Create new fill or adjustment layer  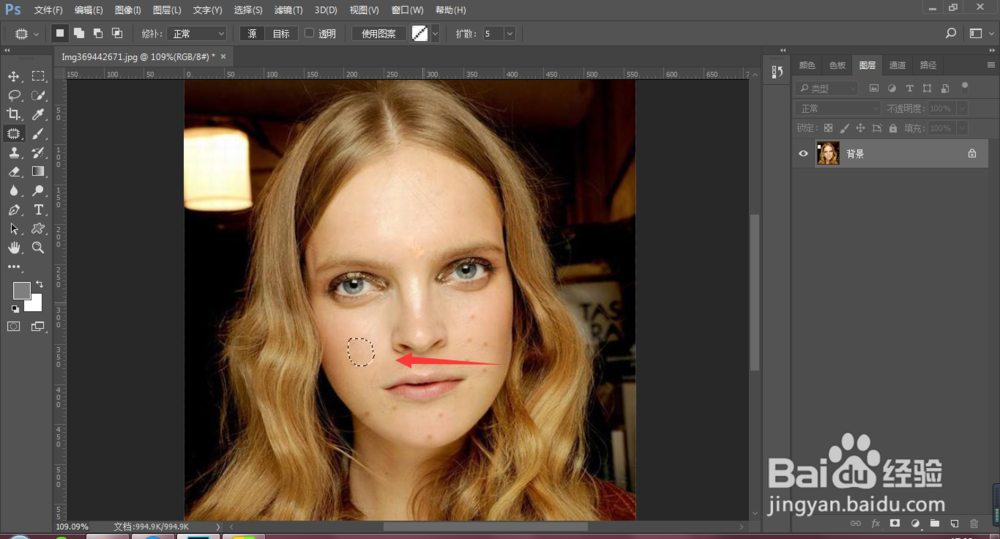pyautogui.click(x=915, y=524)
